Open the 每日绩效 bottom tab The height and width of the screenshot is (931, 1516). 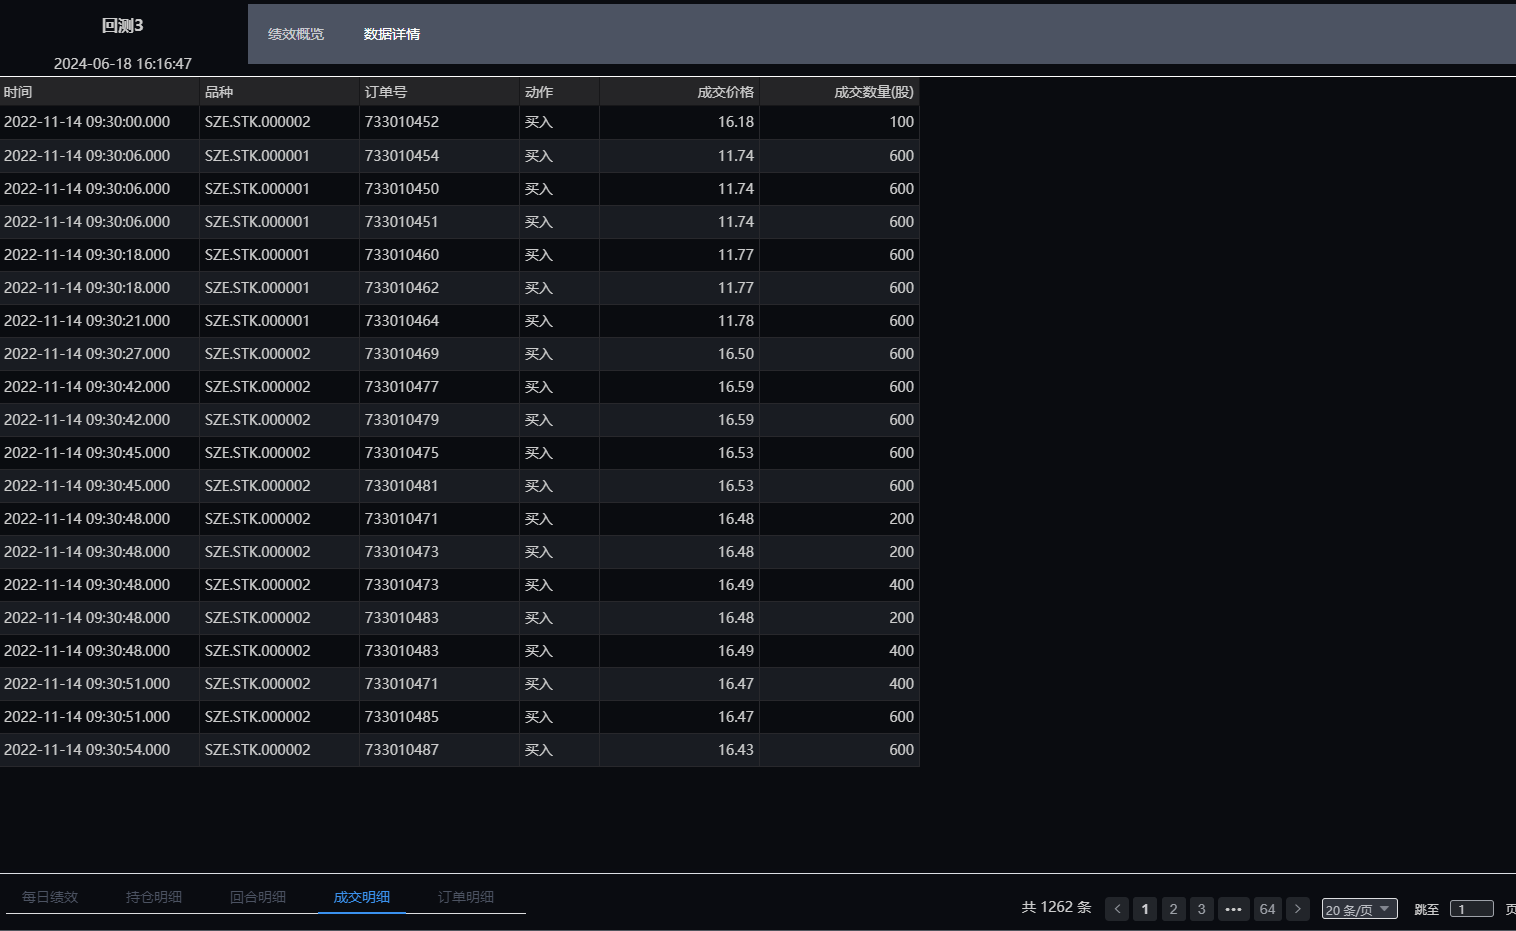(50, 897)
